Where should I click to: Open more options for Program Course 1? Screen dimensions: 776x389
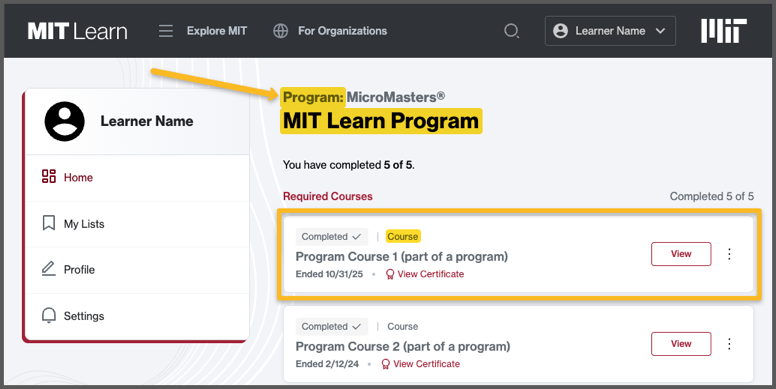(x=729, y=254)
